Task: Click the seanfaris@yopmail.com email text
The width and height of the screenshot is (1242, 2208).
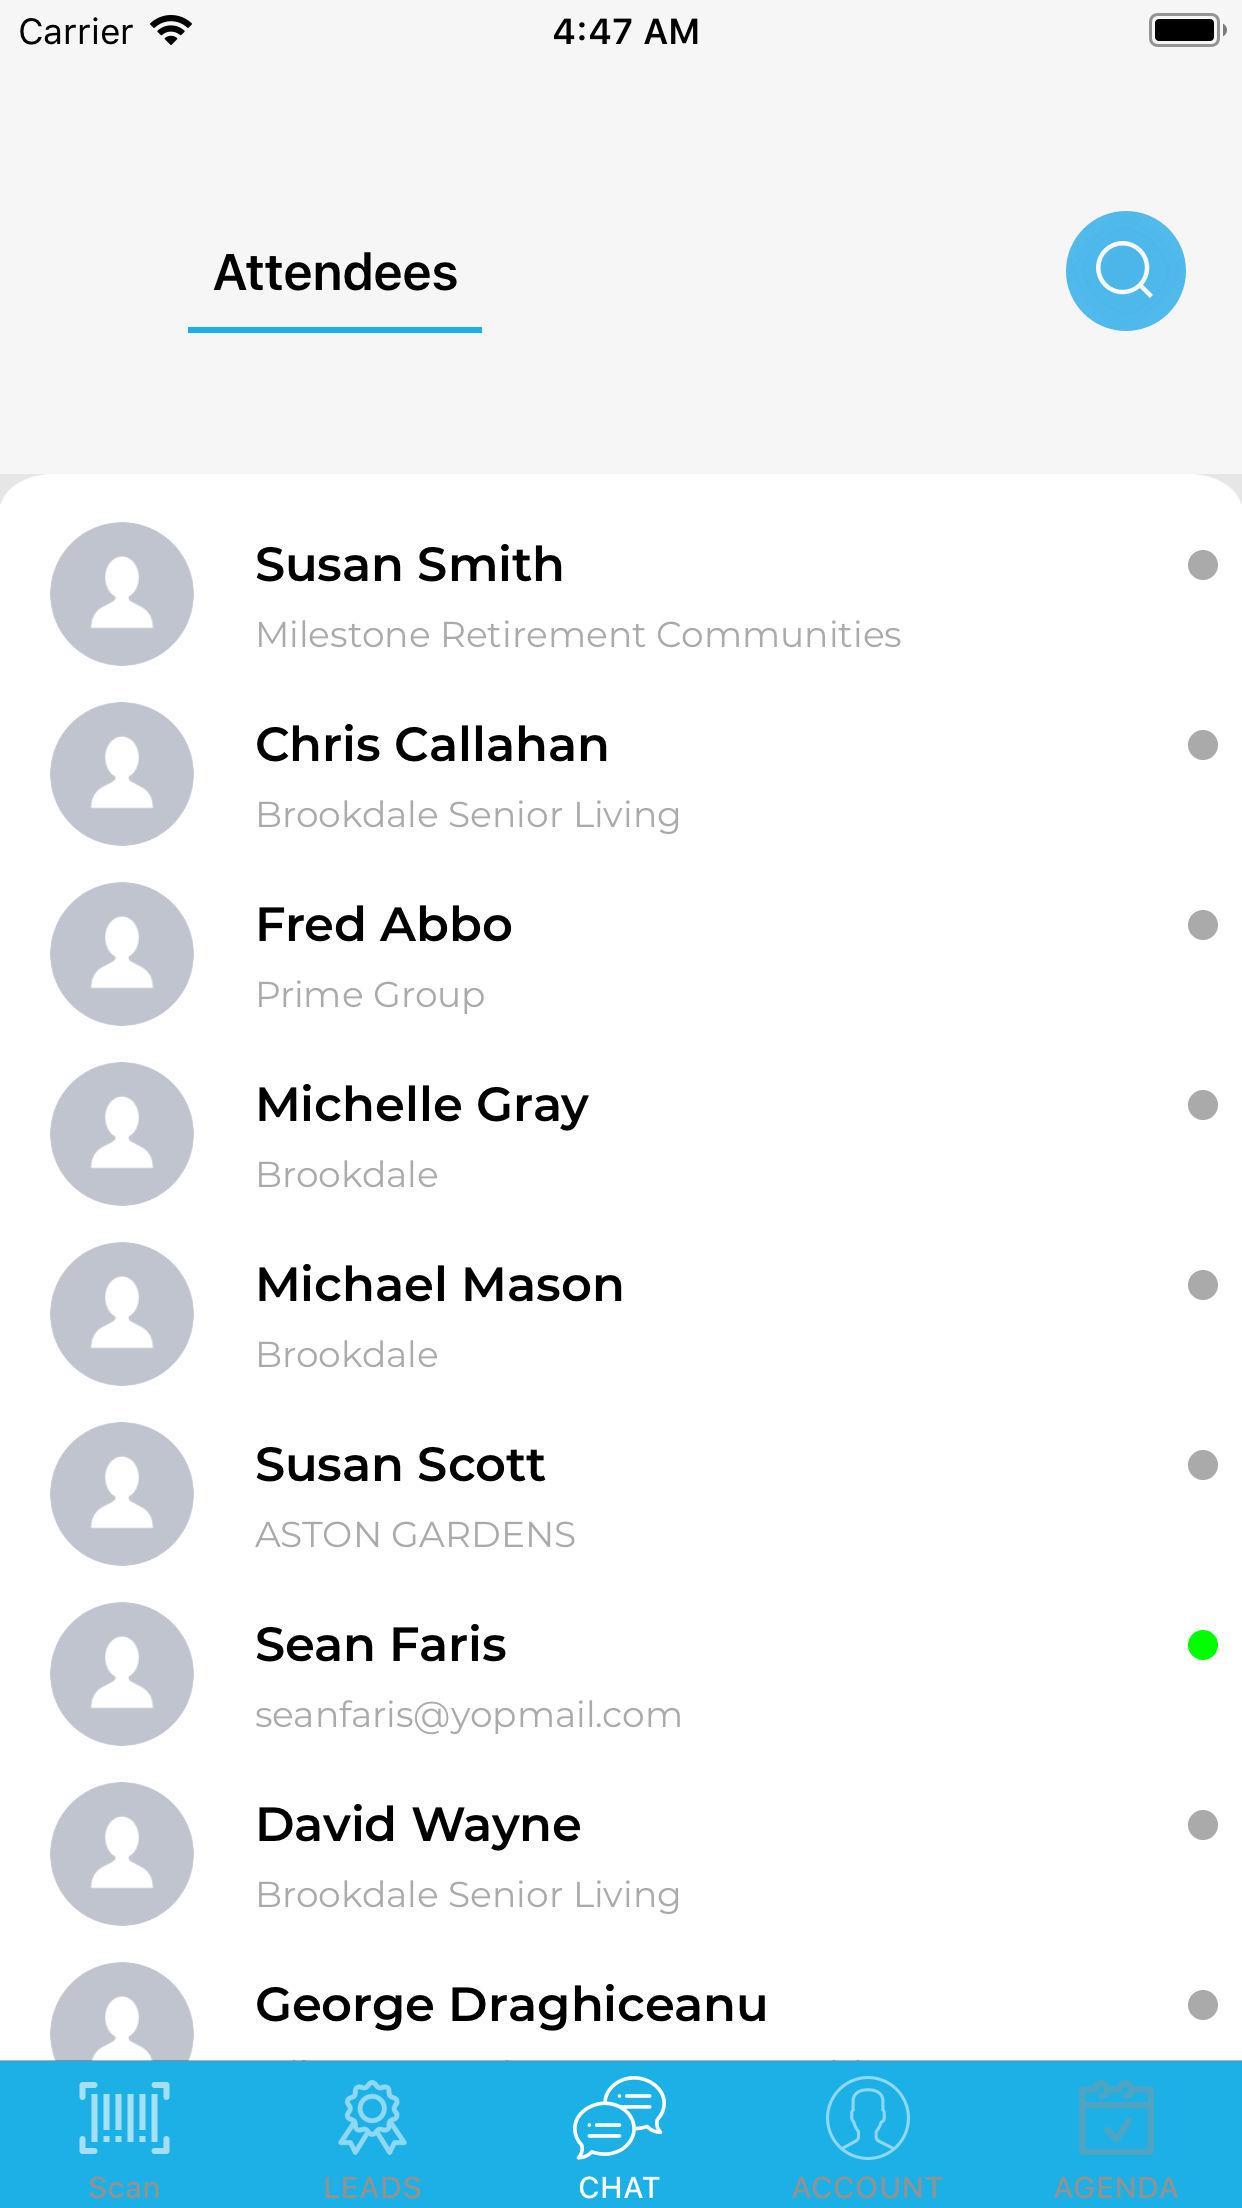Action: pos(468,1715)
